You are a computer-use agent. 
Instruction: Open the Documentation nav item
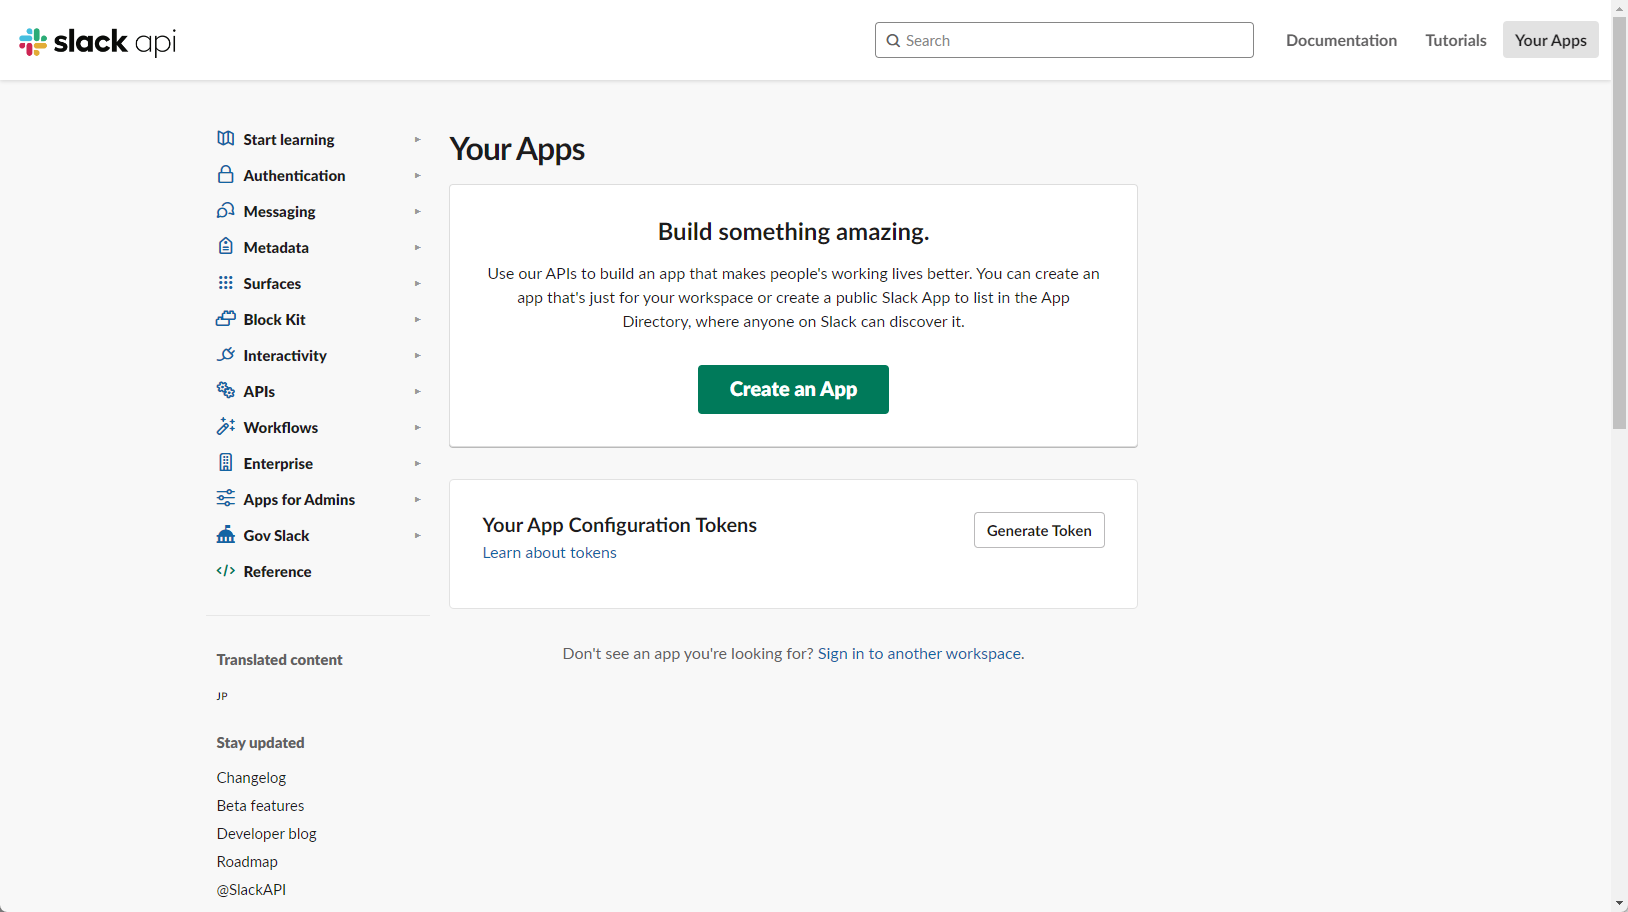pyautogui.click(x=1341, y=40)
